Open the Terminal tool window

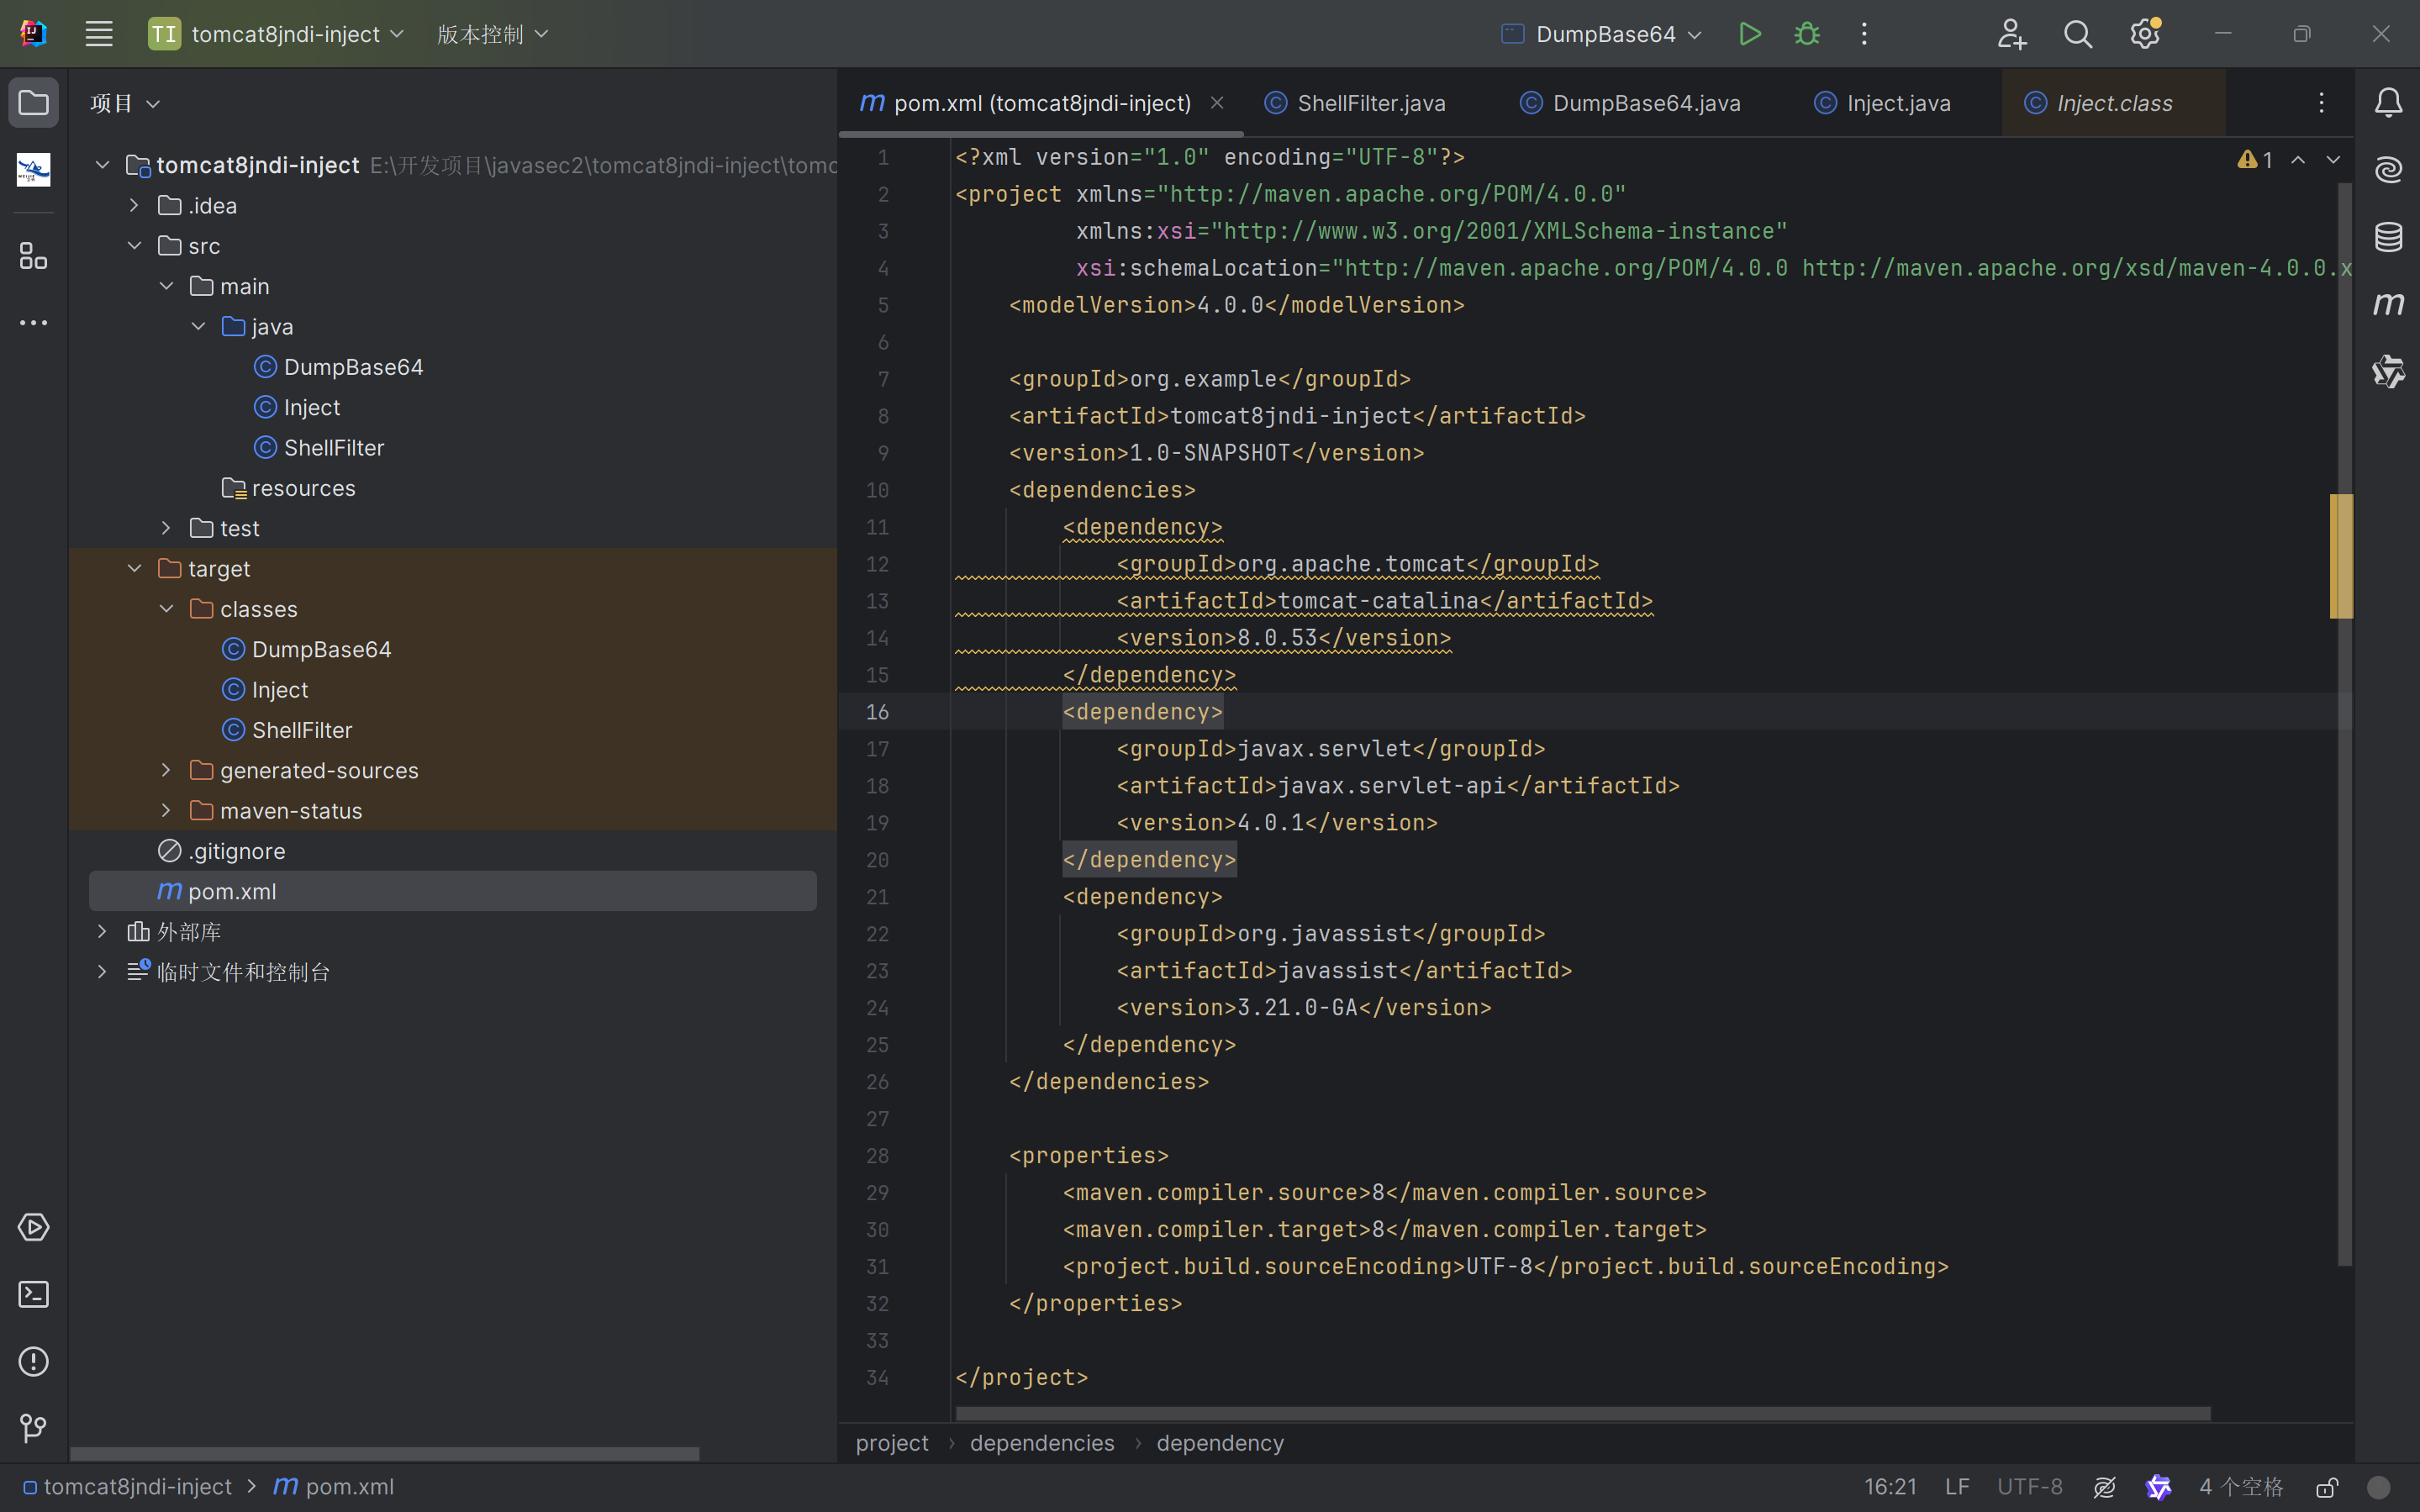click(33, 1294)
